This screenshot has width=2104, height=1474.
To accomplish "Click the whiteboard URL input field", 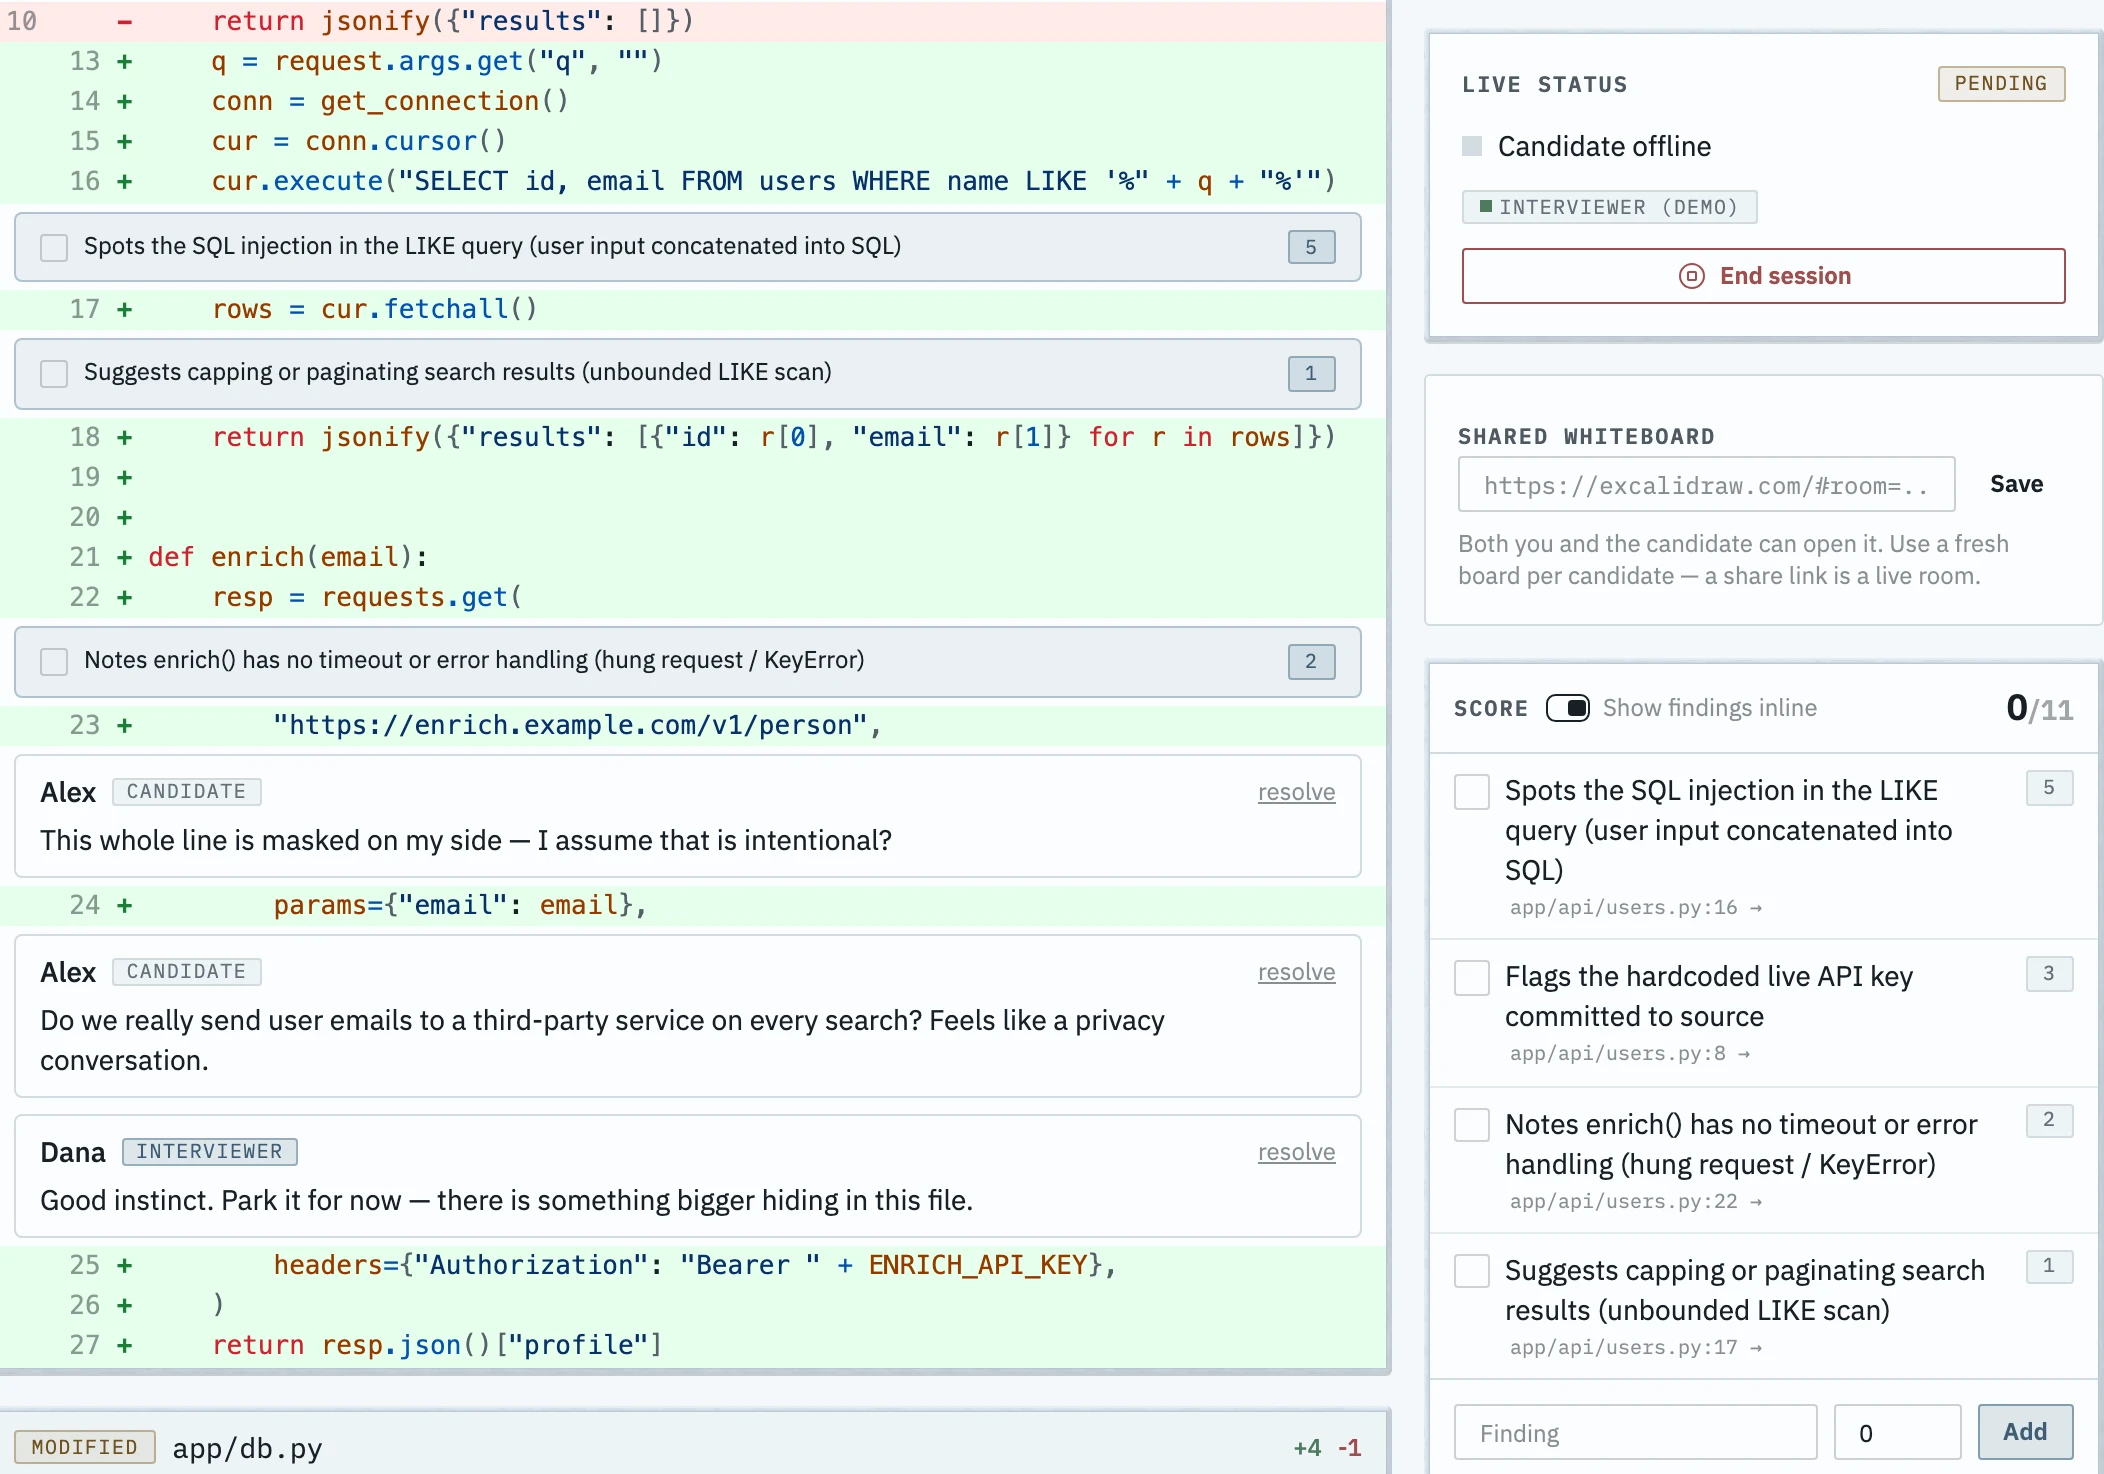I will pyautogui.click(x=1706, y=485).
